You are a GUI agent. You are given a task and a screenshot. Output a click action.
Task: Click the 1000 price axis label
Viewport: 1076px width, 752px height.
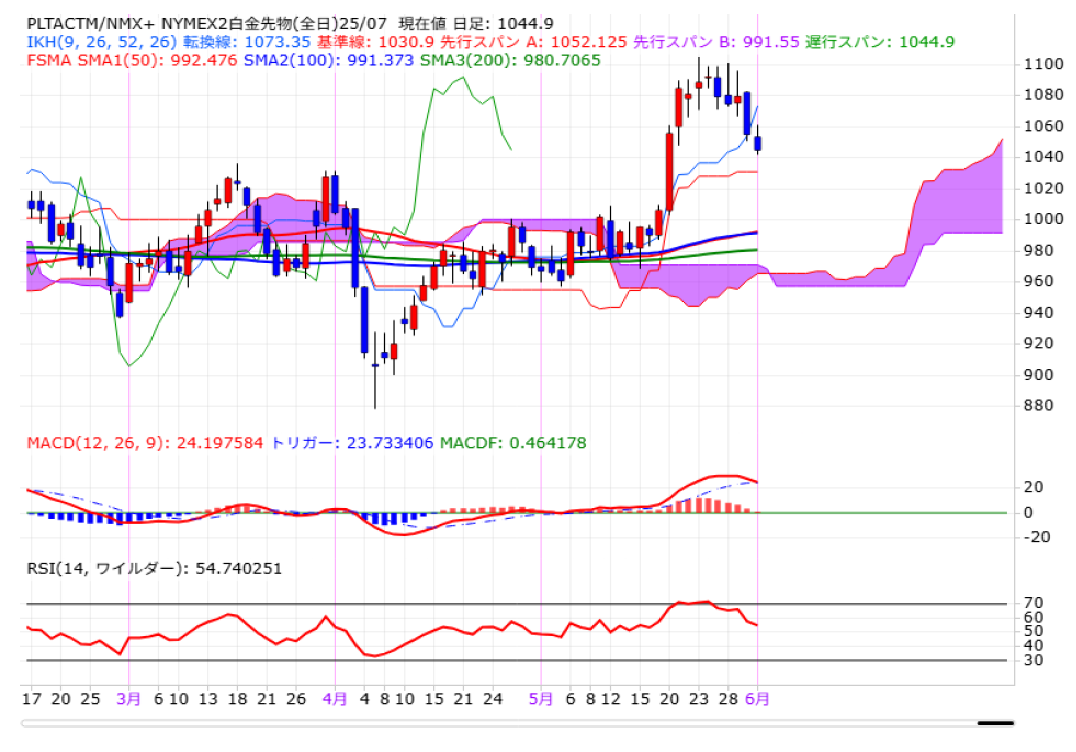click(1043, 220)
